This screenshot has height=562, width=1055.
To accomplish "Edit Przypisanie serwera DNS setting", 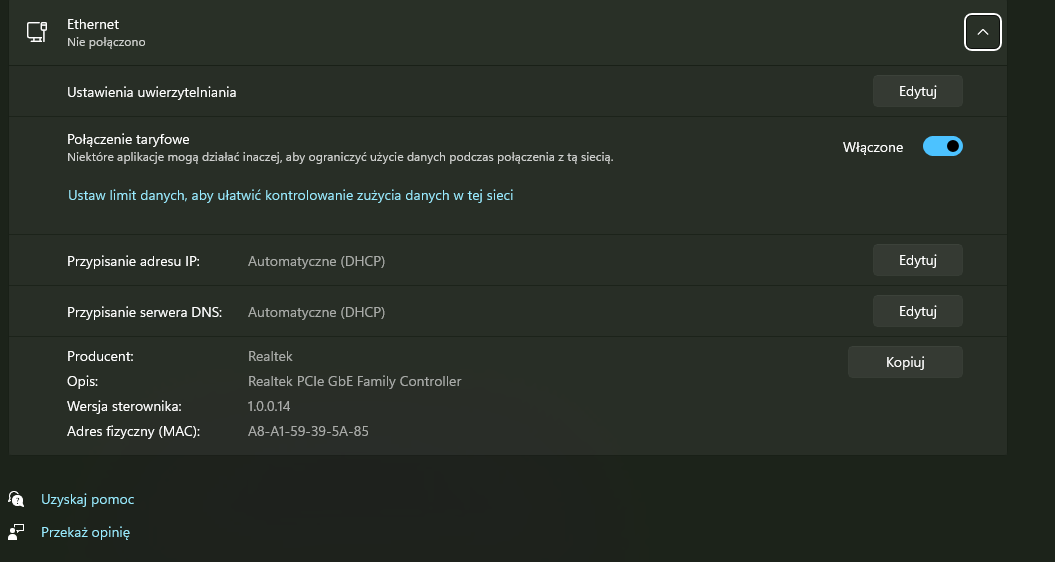I will pos(917,311).
